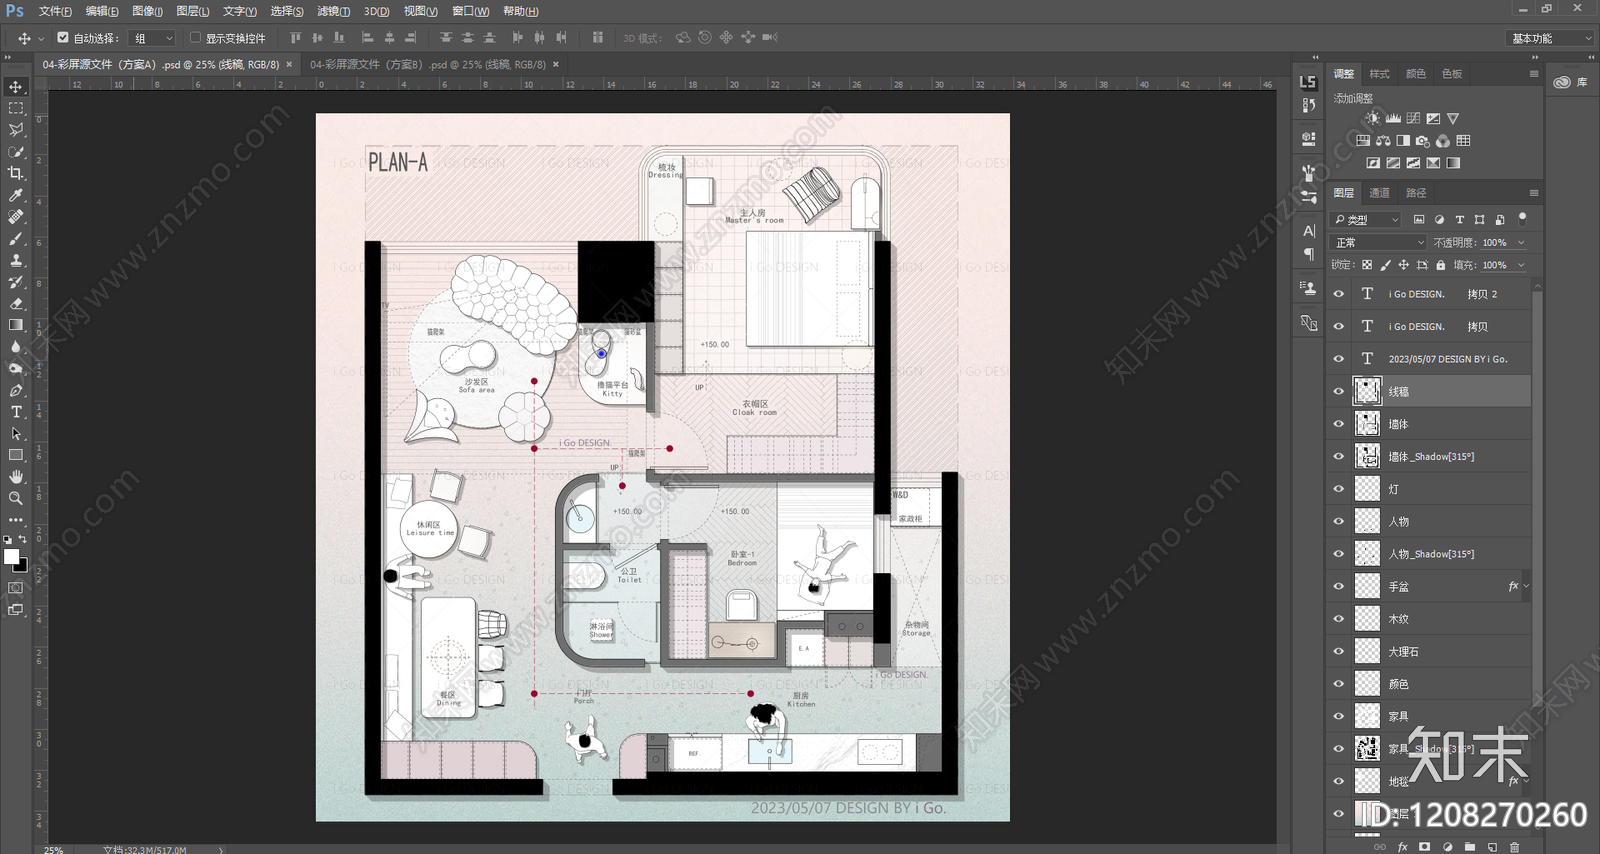Click the background color swatch
The width and height of the screenshot is (1600, 854).
(21, 565)
